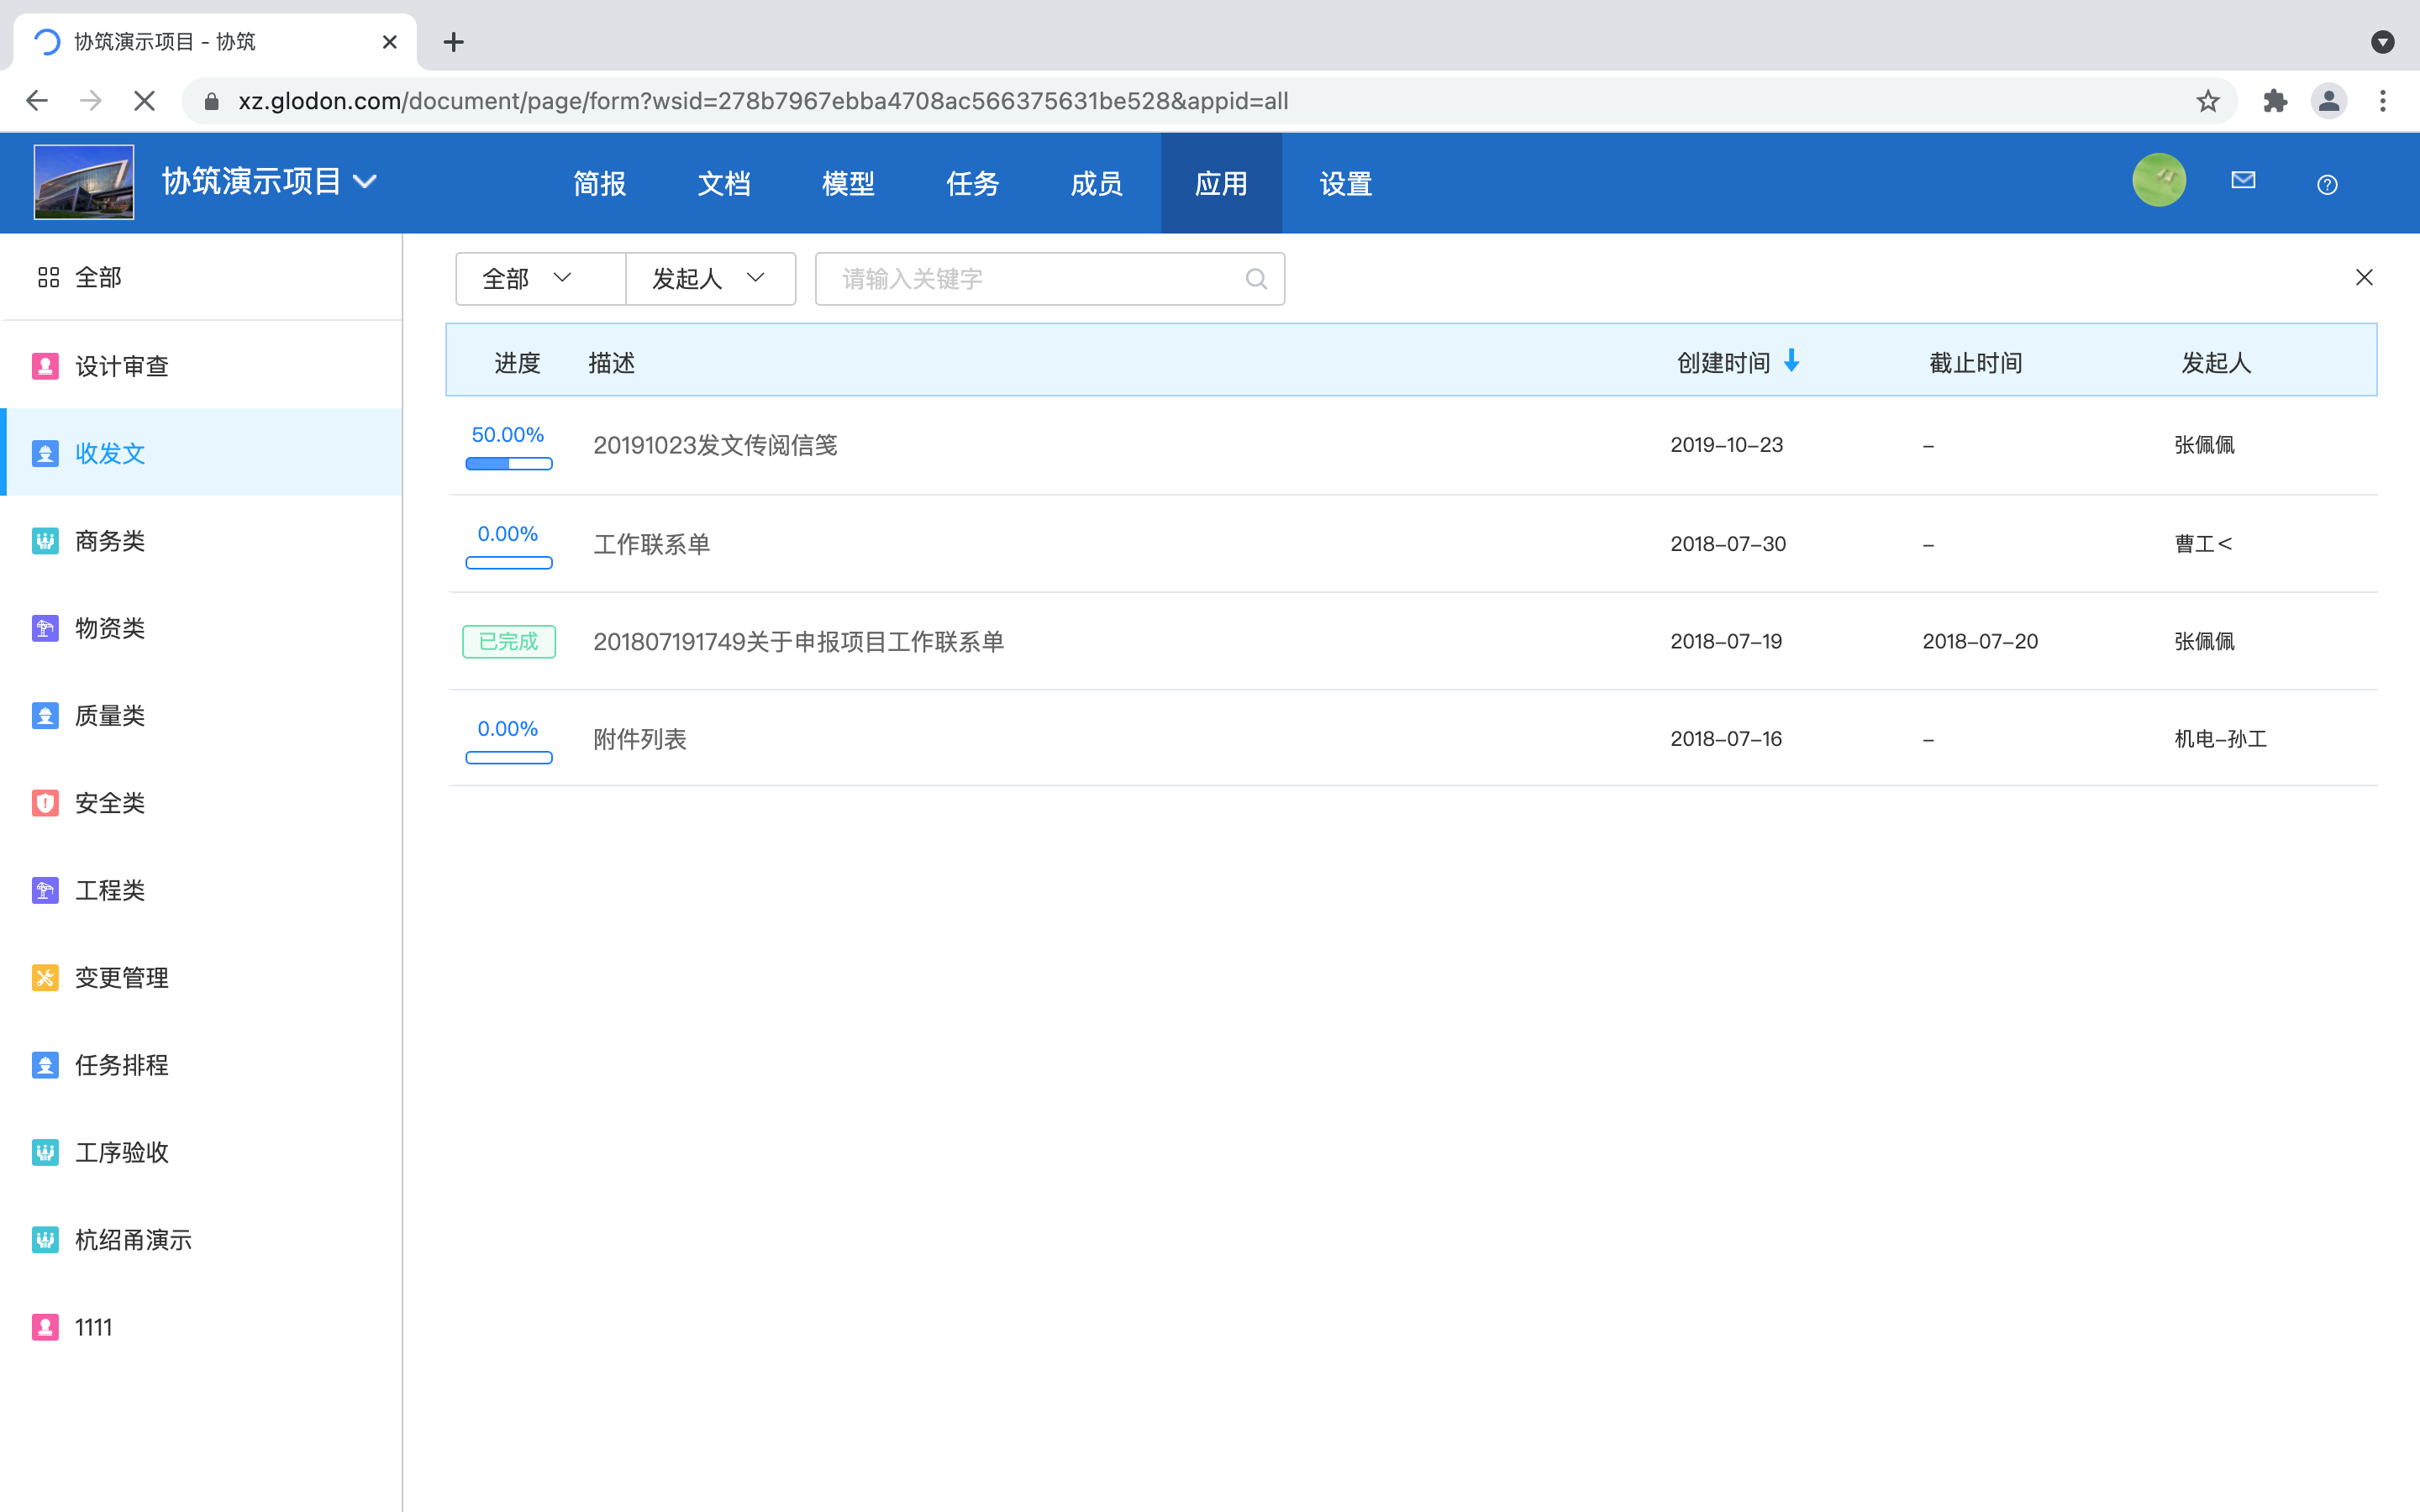The height and width of the screenshot is (1512, 2420).
Task: Open 20191023发文传阅信笺 document entry
Action: (715, 445)
